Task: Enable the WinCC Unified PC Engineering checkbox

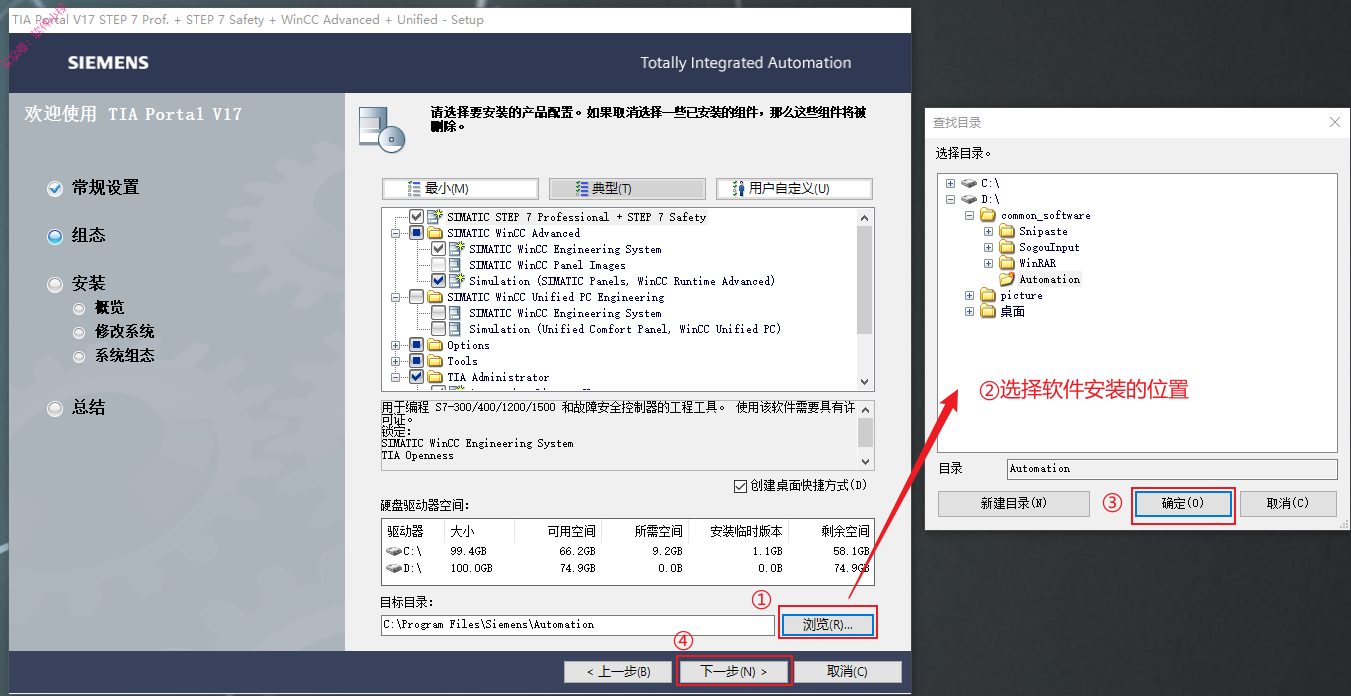Action: [416, 297]
